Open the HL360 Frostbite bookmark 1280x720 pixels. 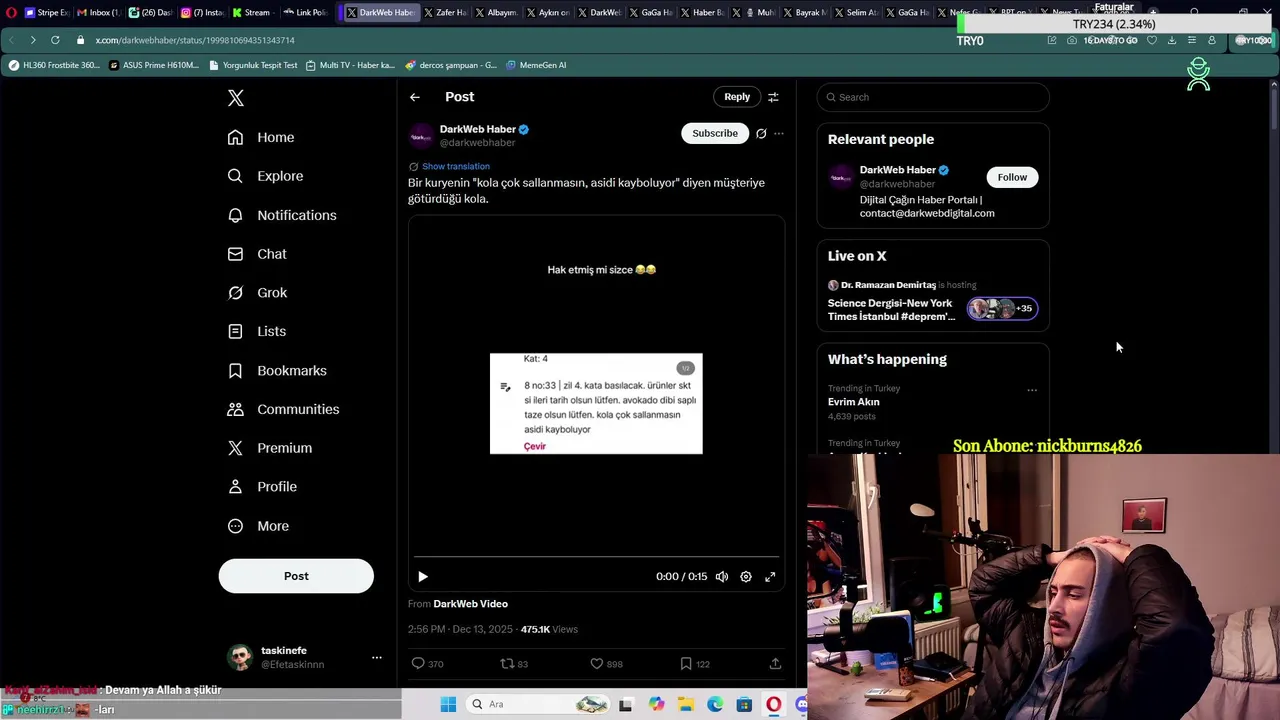pos(54,65)
